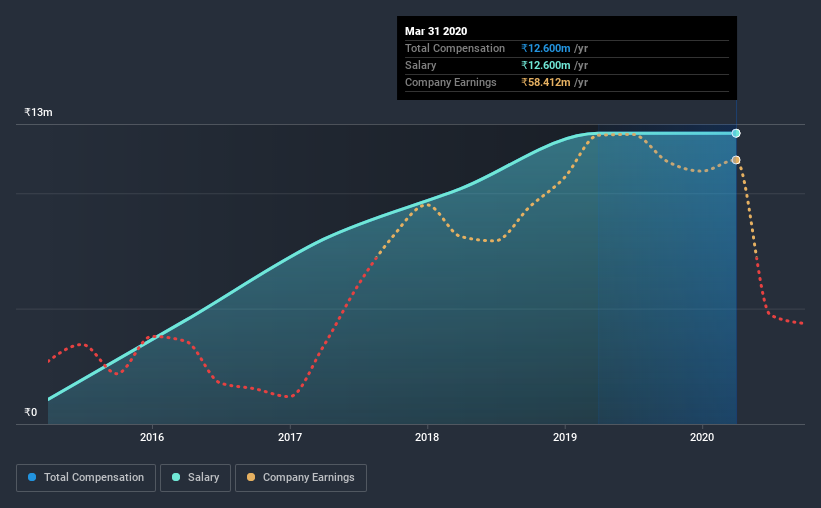The height and width of the screenshot is (508, 821).
Task: Toggle the Total Compensation legend button
Action: pyautogui.click(x=86, y=478)
